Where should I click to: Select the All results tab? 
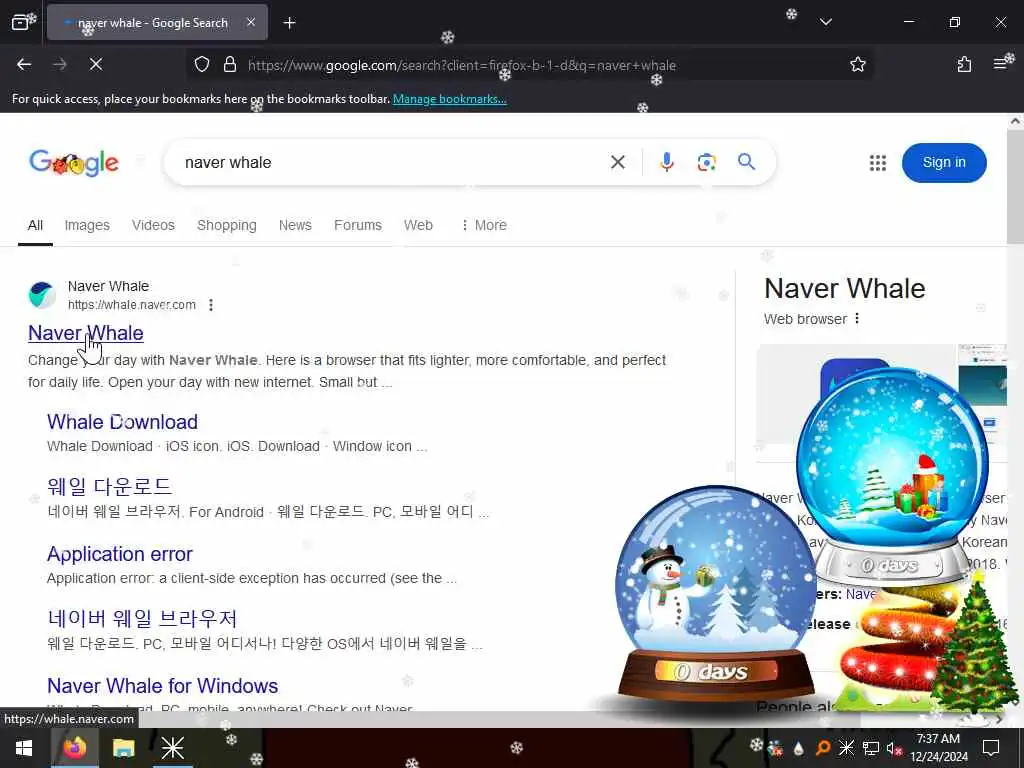tap(35, 225)
